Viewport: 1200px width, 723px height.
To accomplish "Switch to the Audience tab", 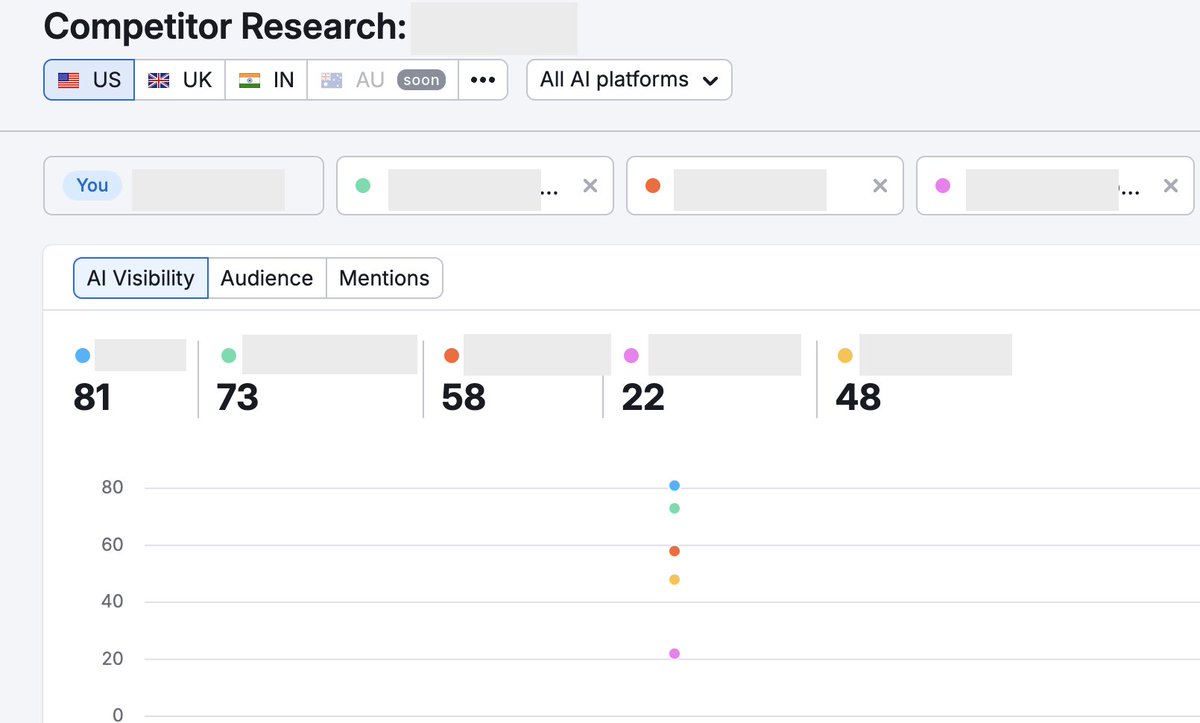I will pyautogui.click(x=267, y=278).
